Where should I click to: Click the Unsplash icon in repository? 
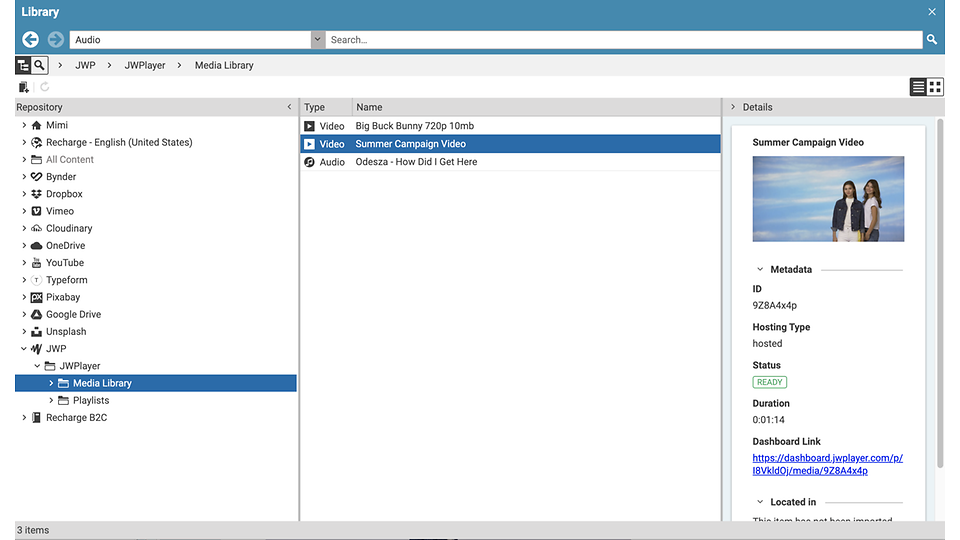(x=37, y=331)
